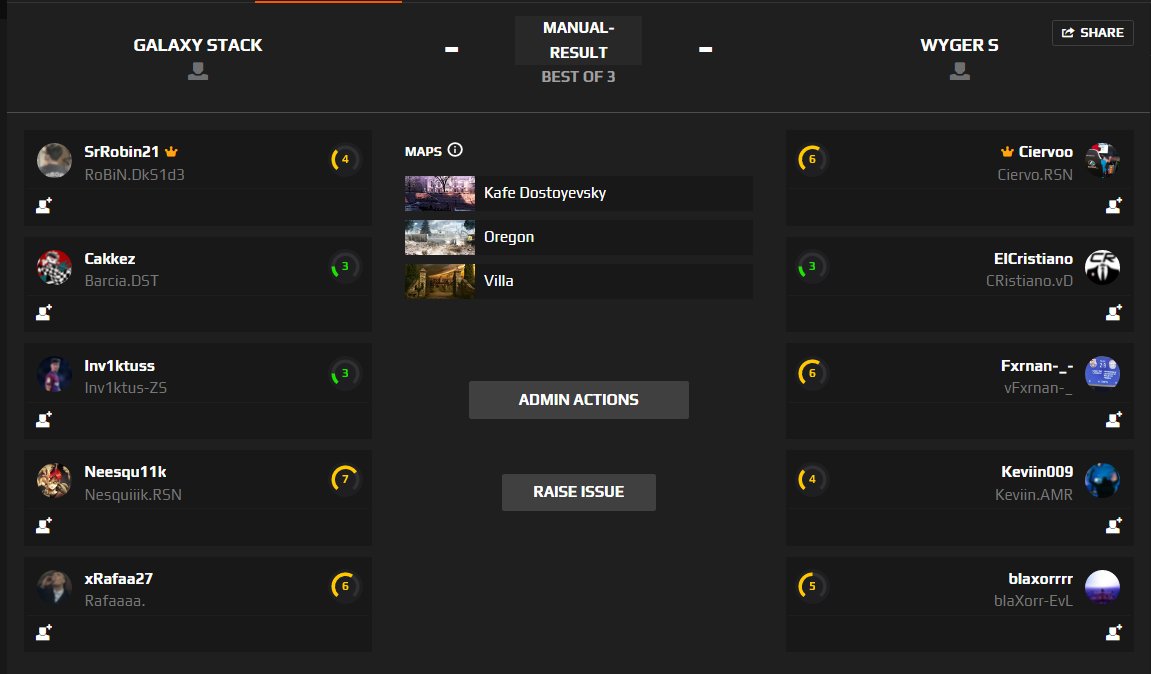The width and height of the screenshot is (1151, 674).
Task: Click add-friend icon under Neesqu11k
Action: coord(44,526)
